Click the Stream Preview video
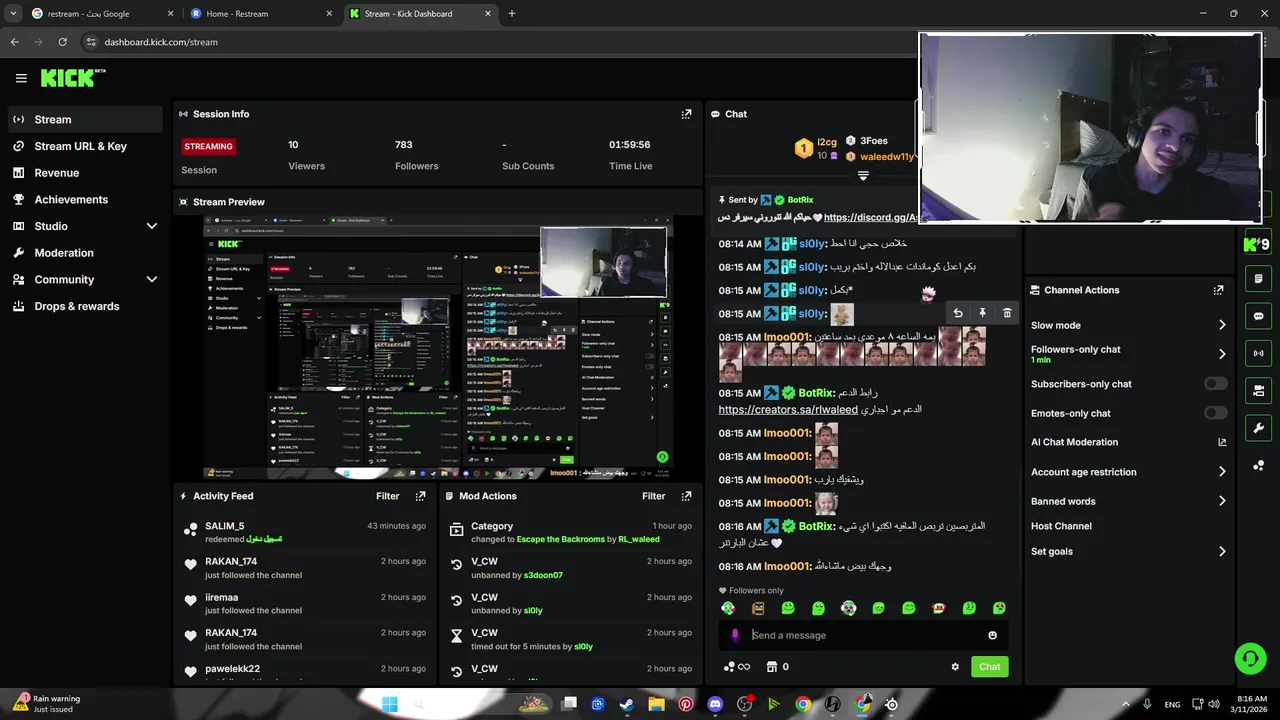The width and height of the screenshot is (1280, 720). pos(438,347)
